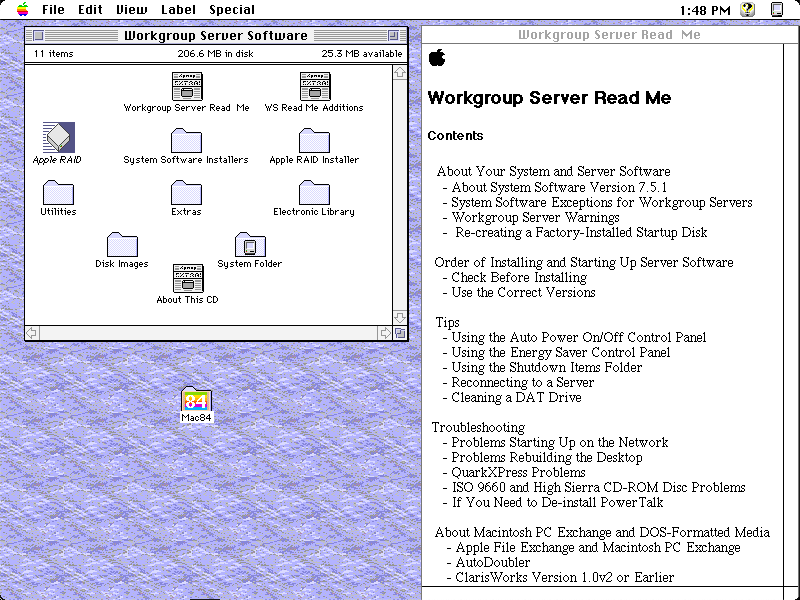Open the File menu
The width and height of the screenshot is (800, 600).
(53, 9)
